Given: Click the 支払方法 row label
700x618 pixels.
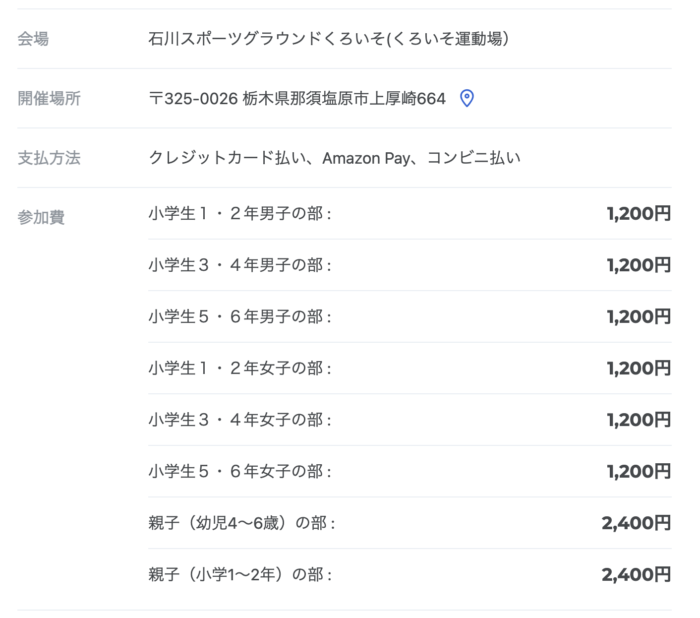Looking at the screenshot, I should tap(48, 158).
